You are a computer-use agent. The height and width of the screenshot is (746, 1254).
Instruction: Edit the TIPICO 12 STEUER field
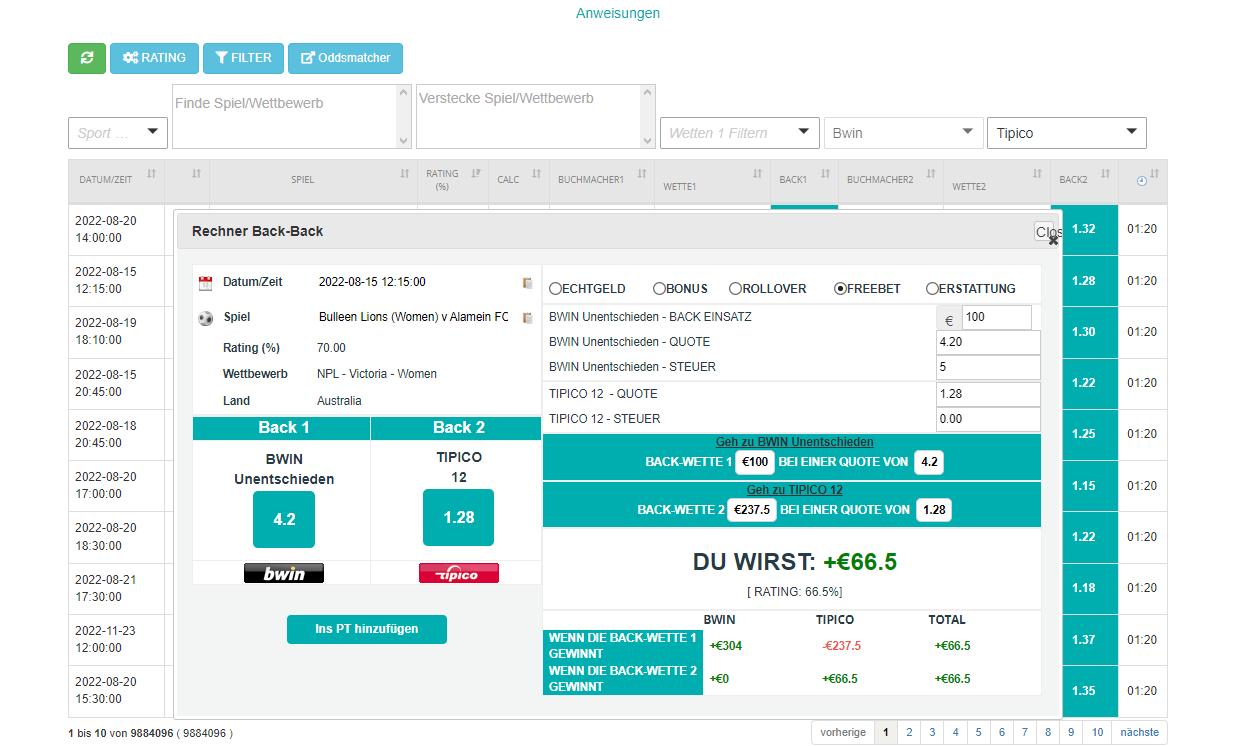988,420
